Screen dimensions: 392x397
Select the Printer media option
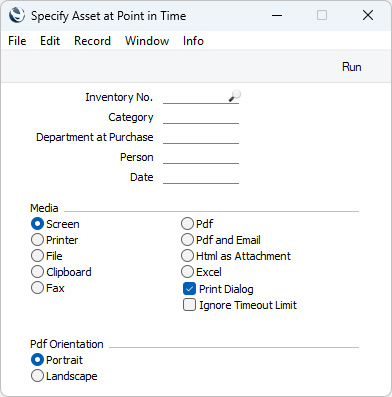click(x=37, y=240)
